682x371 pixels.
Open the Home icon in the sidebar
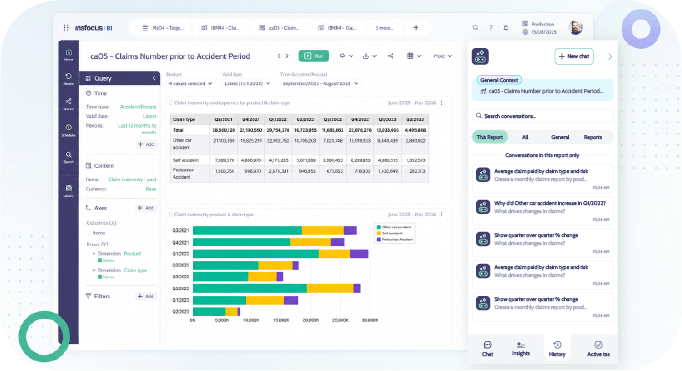click(x=68, y=53)
